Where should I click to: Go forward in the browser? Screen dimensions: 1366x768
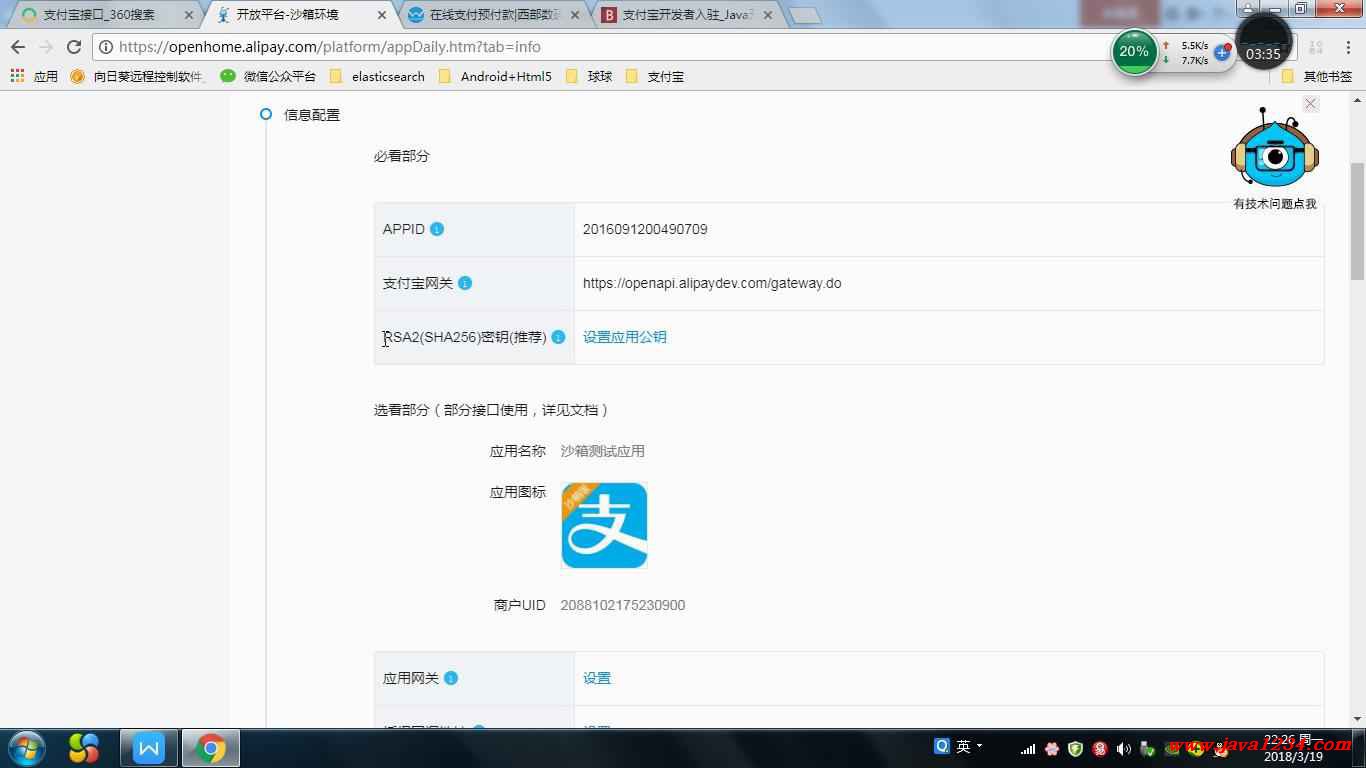coord(46,47)
